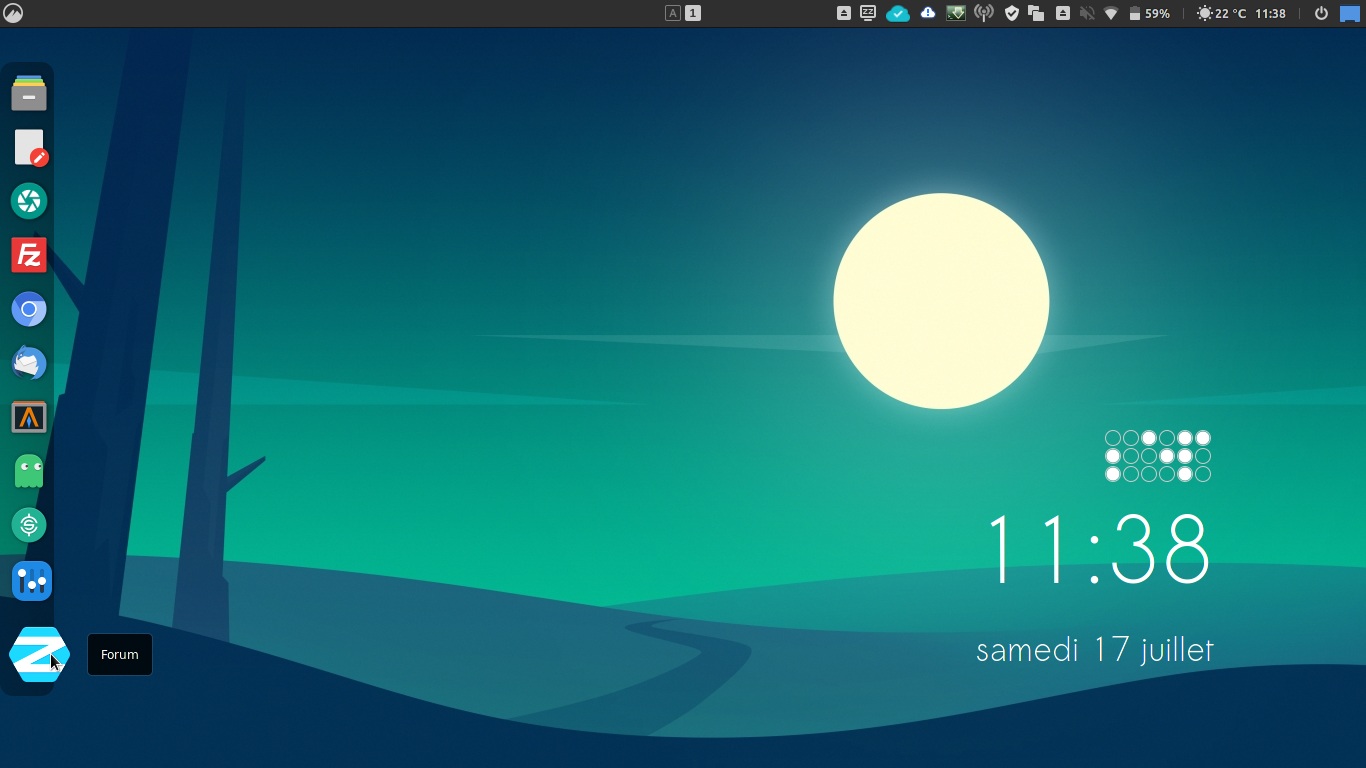Open the applications menu in top-left corner
1366x768 pixels.
point(13,13)
